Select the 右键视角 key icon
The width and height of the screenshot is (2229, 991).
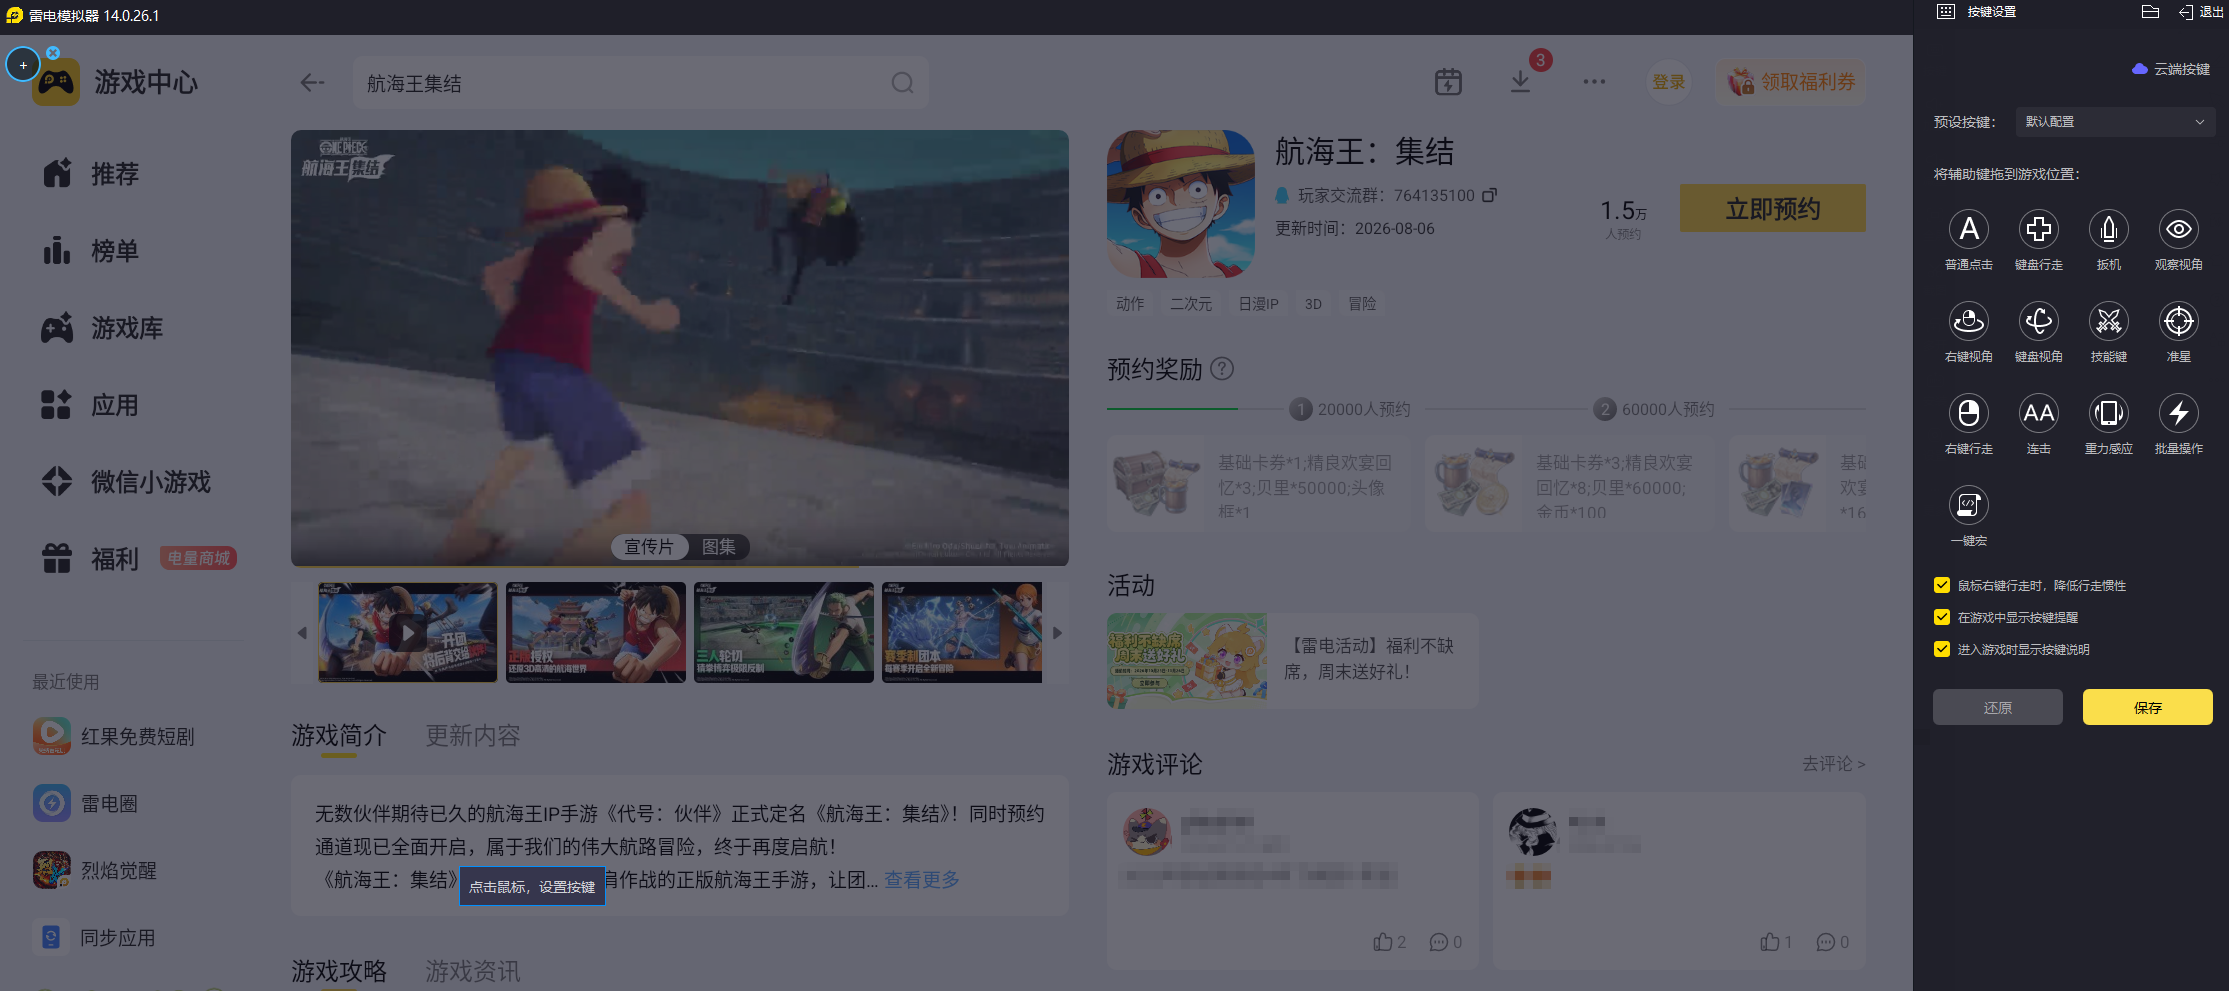click(x=1968, y=322)
